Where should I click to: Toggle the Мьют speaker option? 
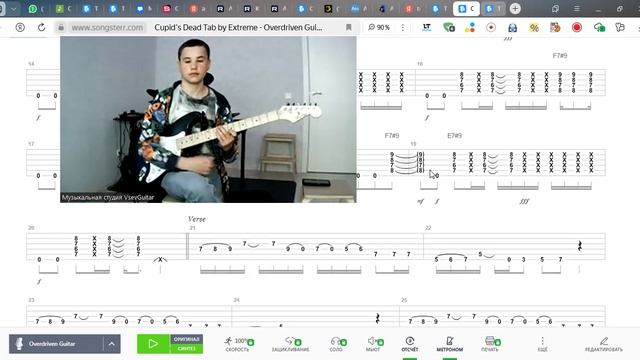[x=373, y=344]
